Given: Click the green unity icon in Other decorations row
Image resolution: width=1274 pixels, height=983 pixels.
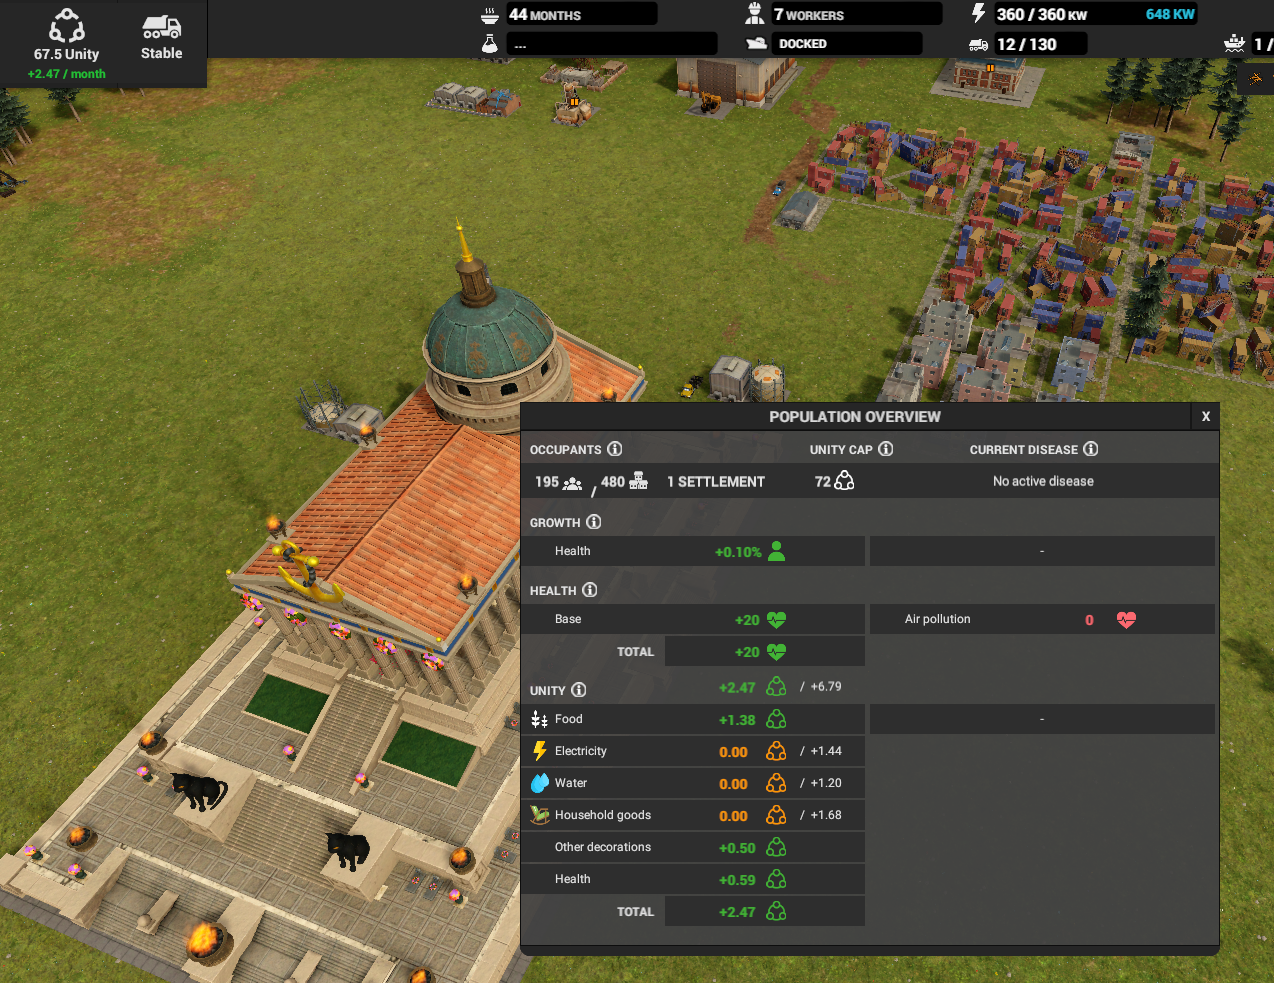Looking at the screenshot, I should click(776, 847).
